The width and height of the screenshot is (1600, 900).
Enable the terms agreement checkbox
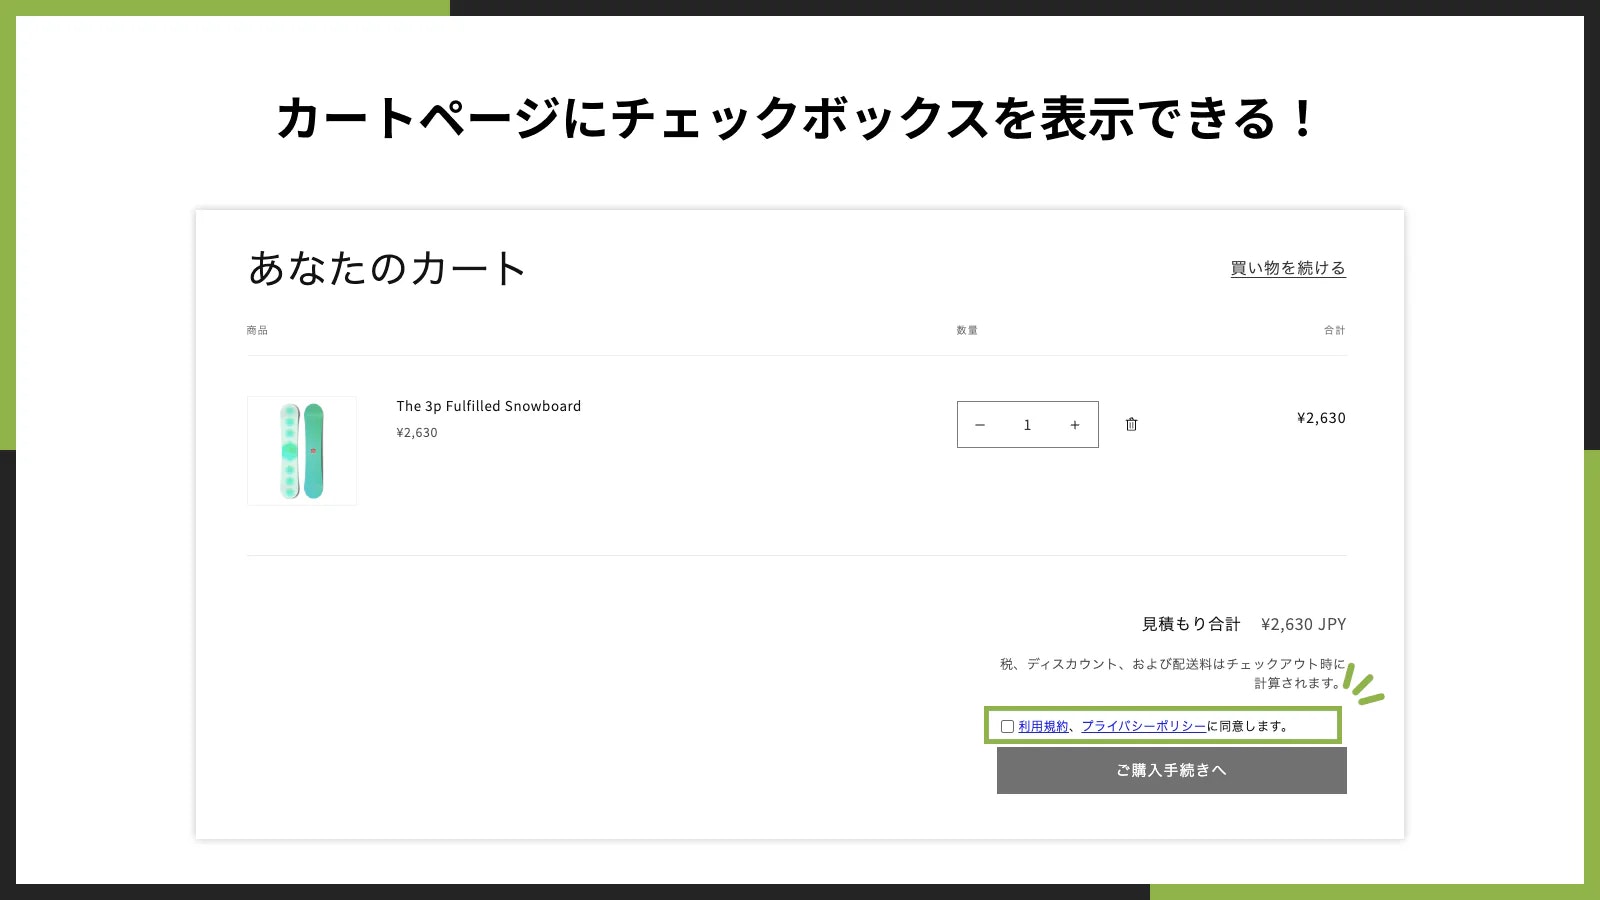[1007, 726]
